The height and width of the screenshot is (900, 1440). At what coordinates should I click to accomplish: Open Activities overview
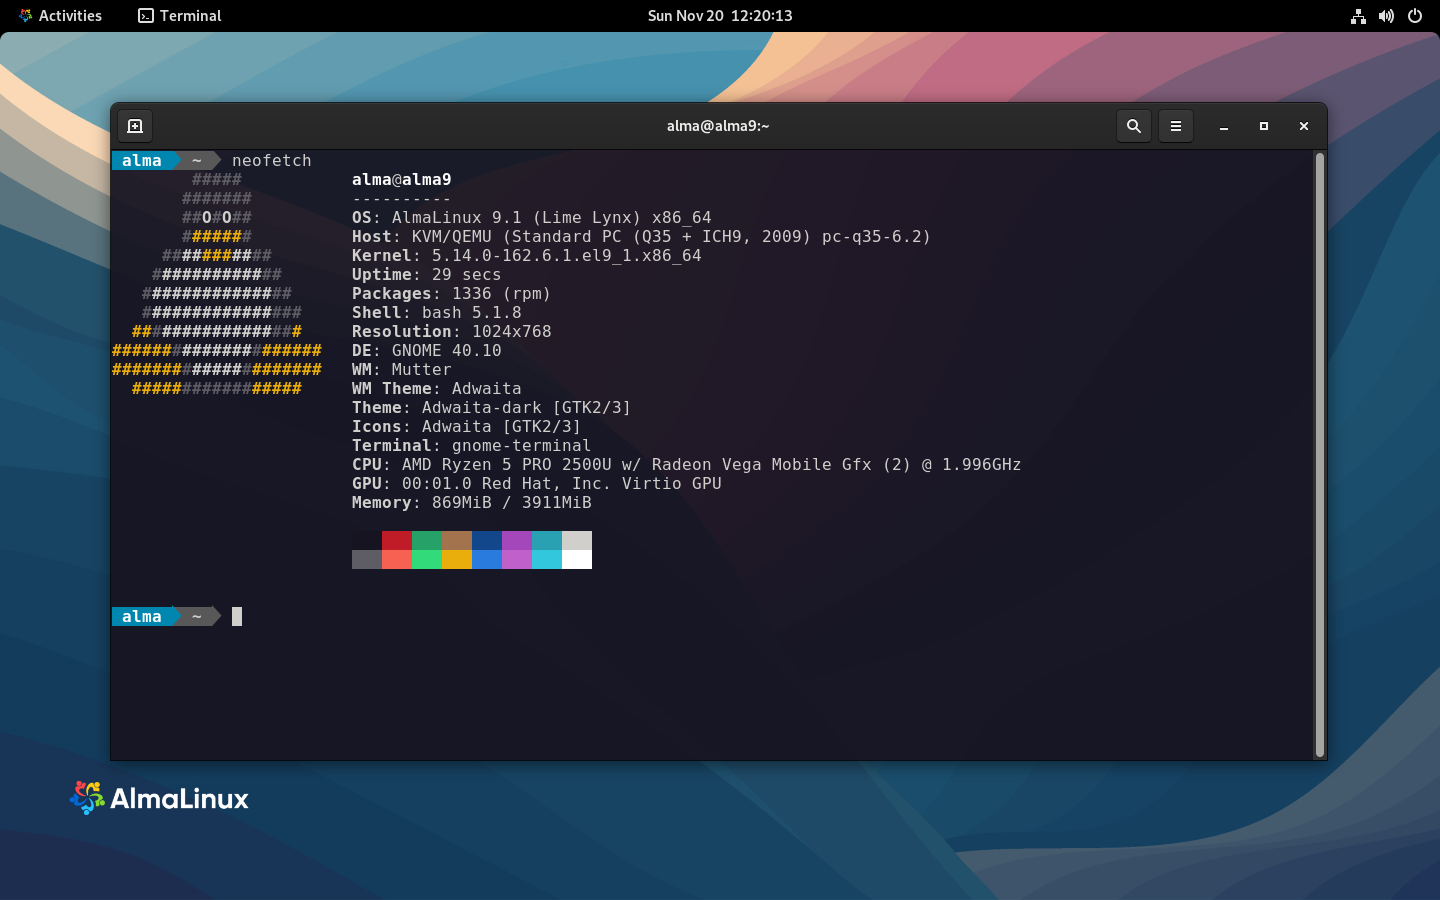[x=60, y=16]
